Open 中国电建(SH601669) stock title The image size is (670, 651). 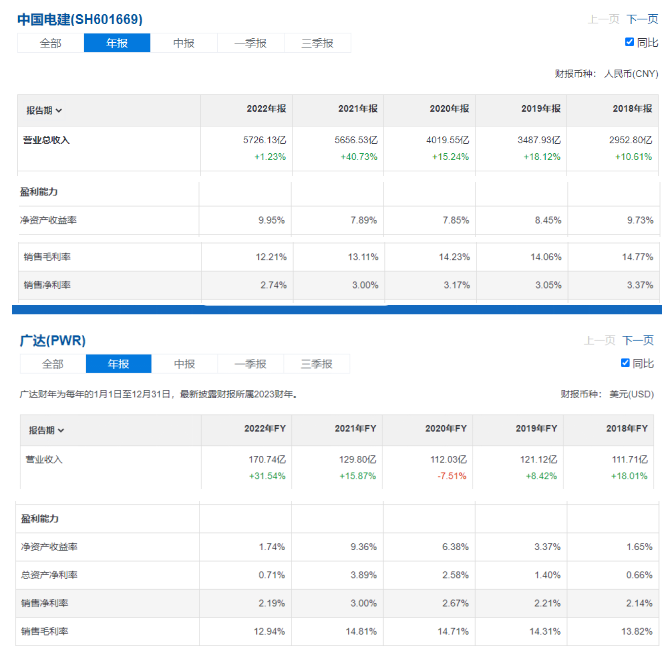[x=80, y=19]
